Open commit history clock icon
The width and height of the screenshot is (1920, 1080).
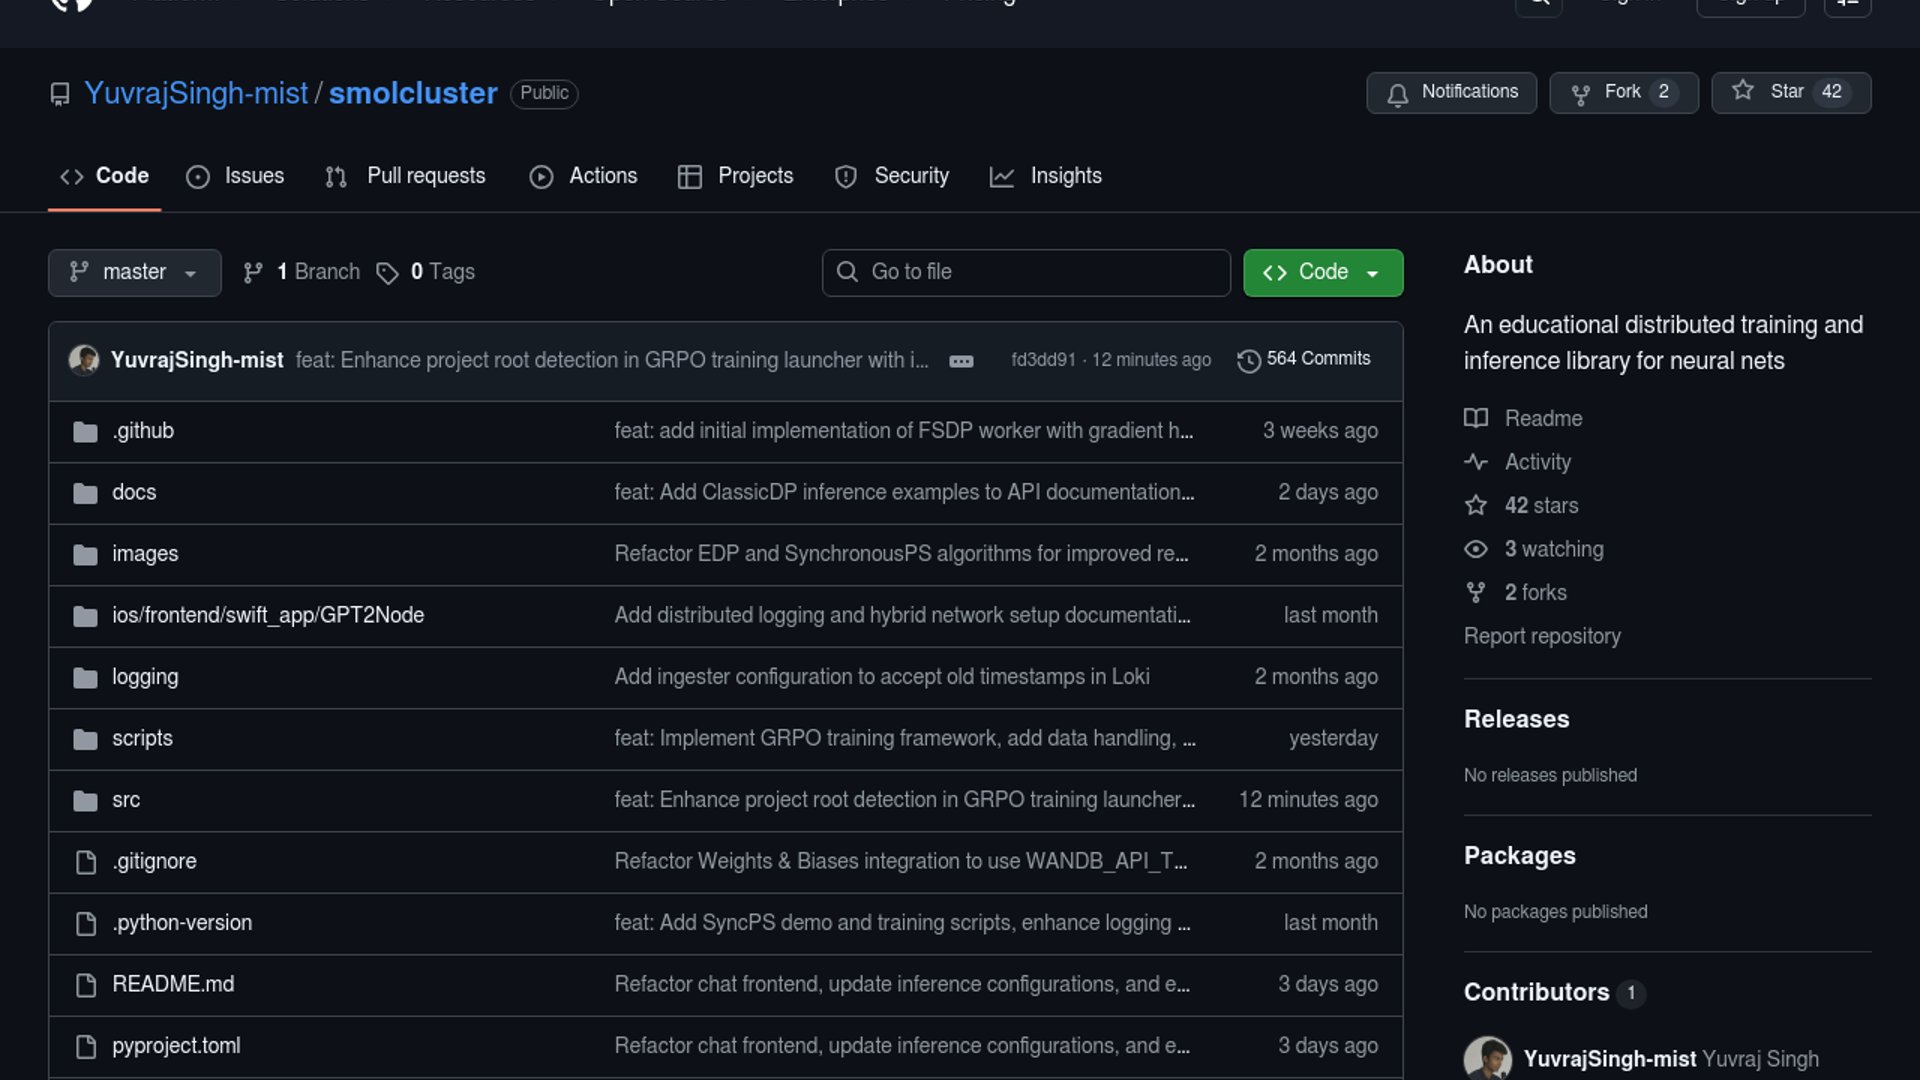pyautogui.click(x=1248, y=360)
